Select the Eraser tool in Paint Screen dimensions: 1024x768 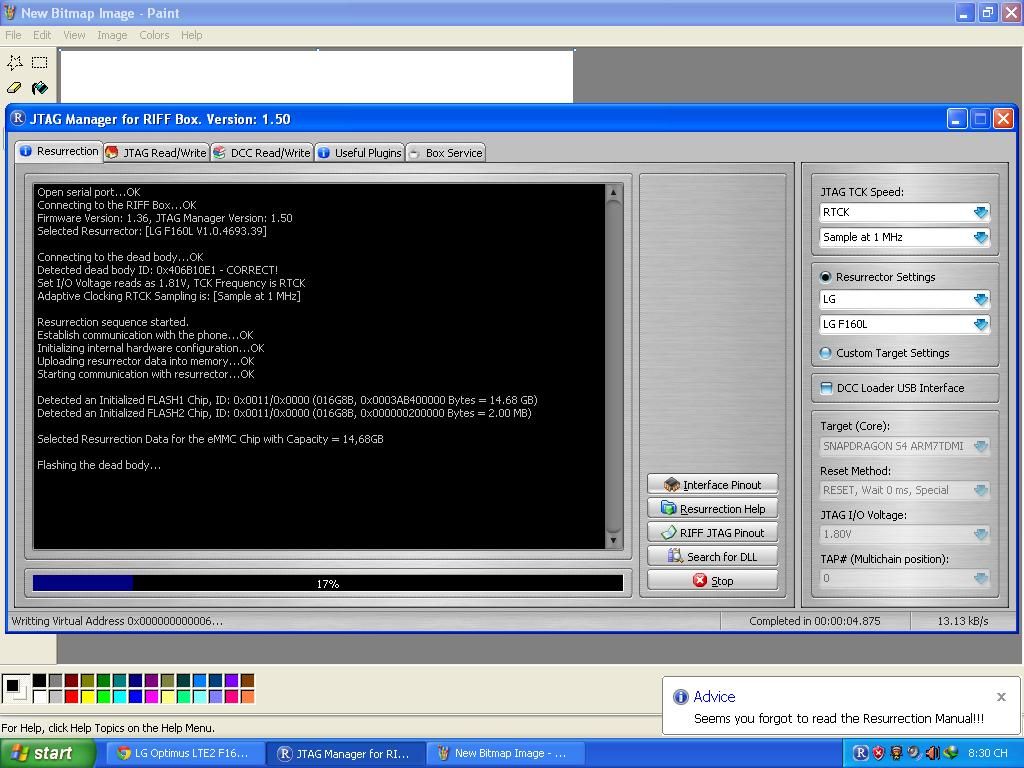pos(14,87)
